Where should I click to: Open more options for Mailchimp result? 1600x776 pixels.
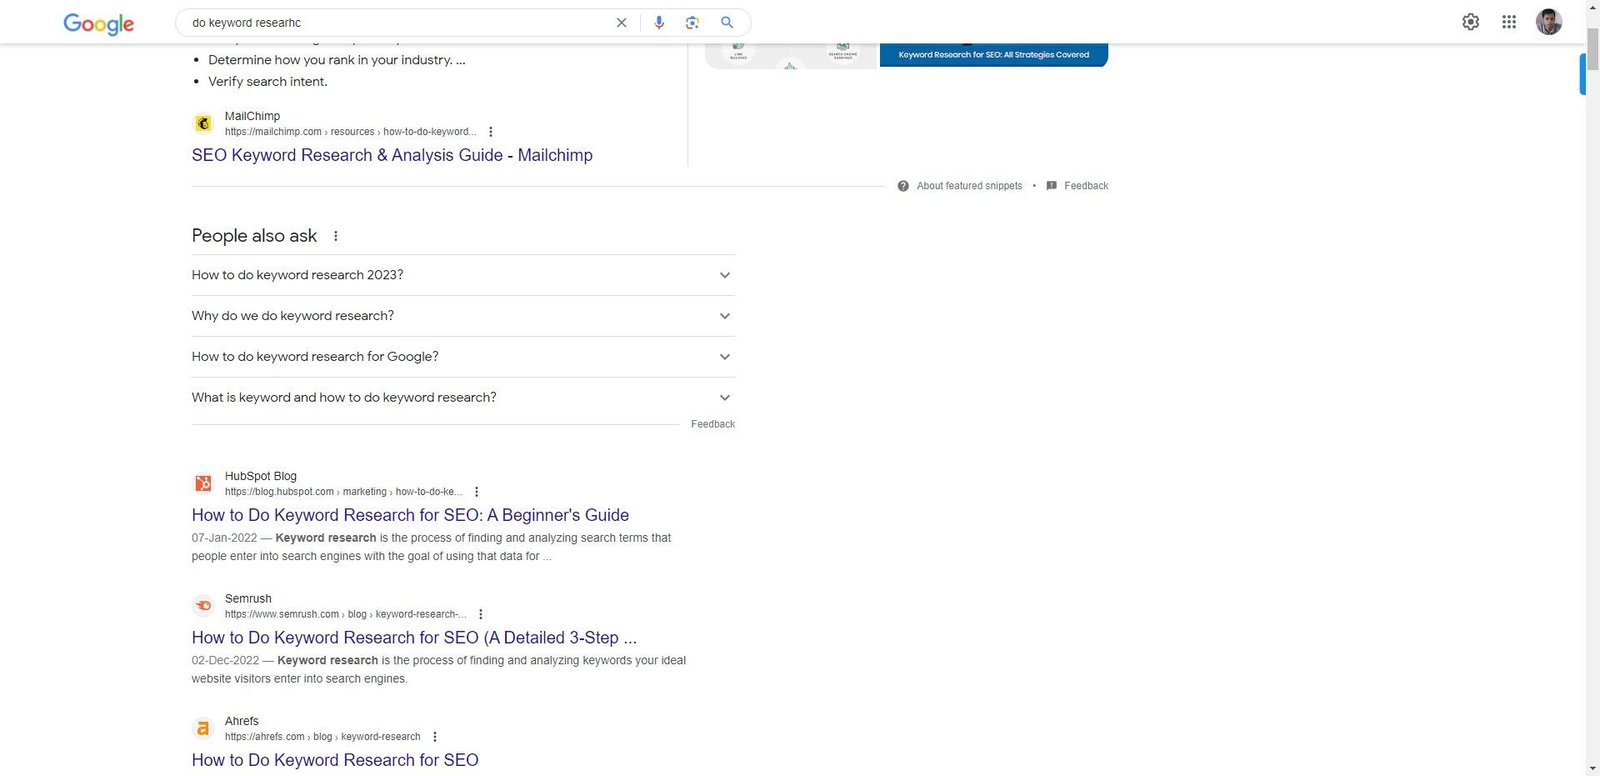coord(490,132)
